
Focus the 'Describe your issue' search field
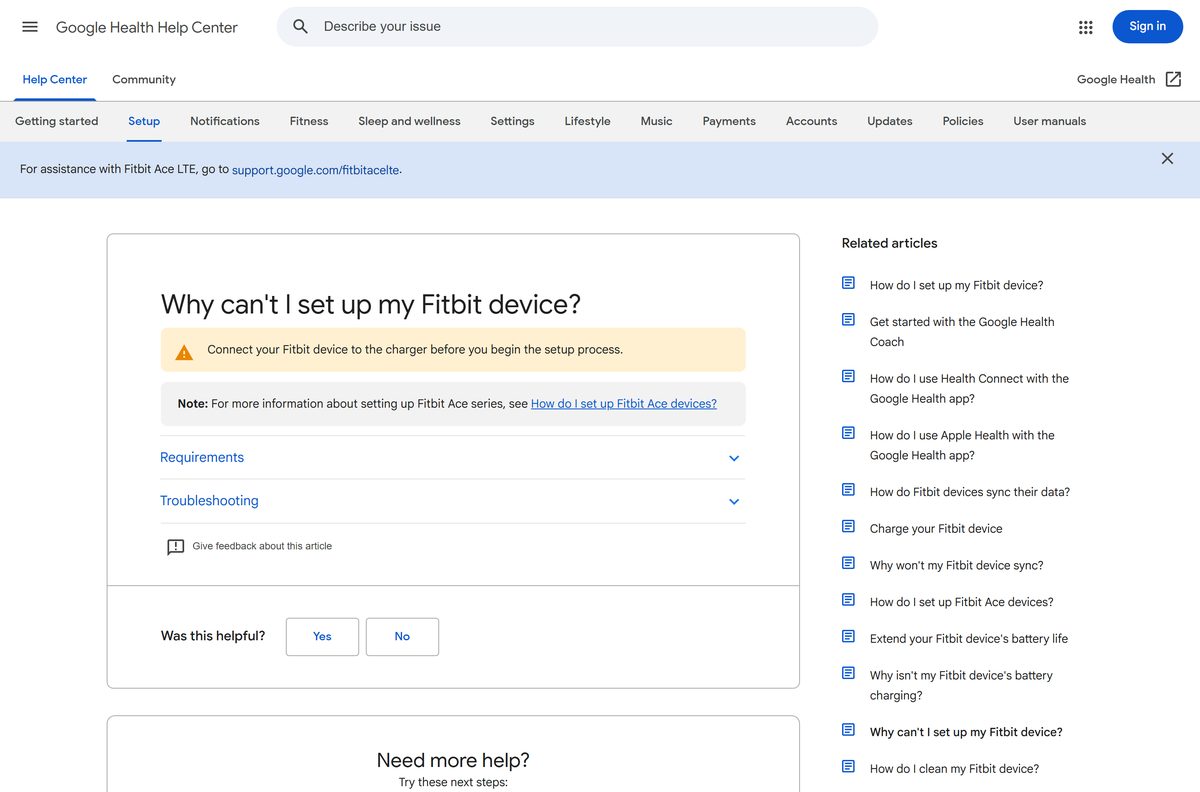pyautogui.click(x=577, y=27)
